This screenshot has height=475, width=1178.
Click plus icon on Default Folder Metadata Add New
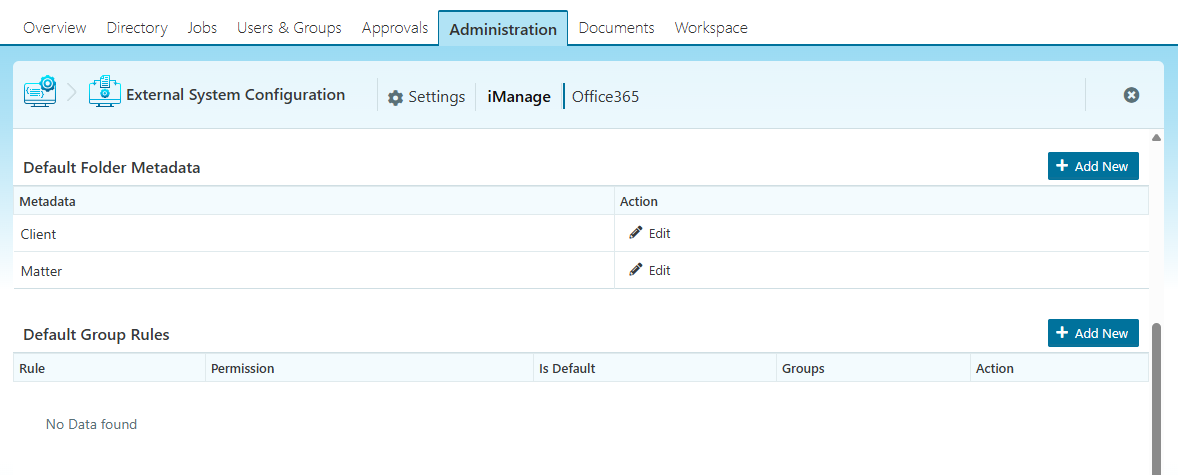[x=1062, y=165]
